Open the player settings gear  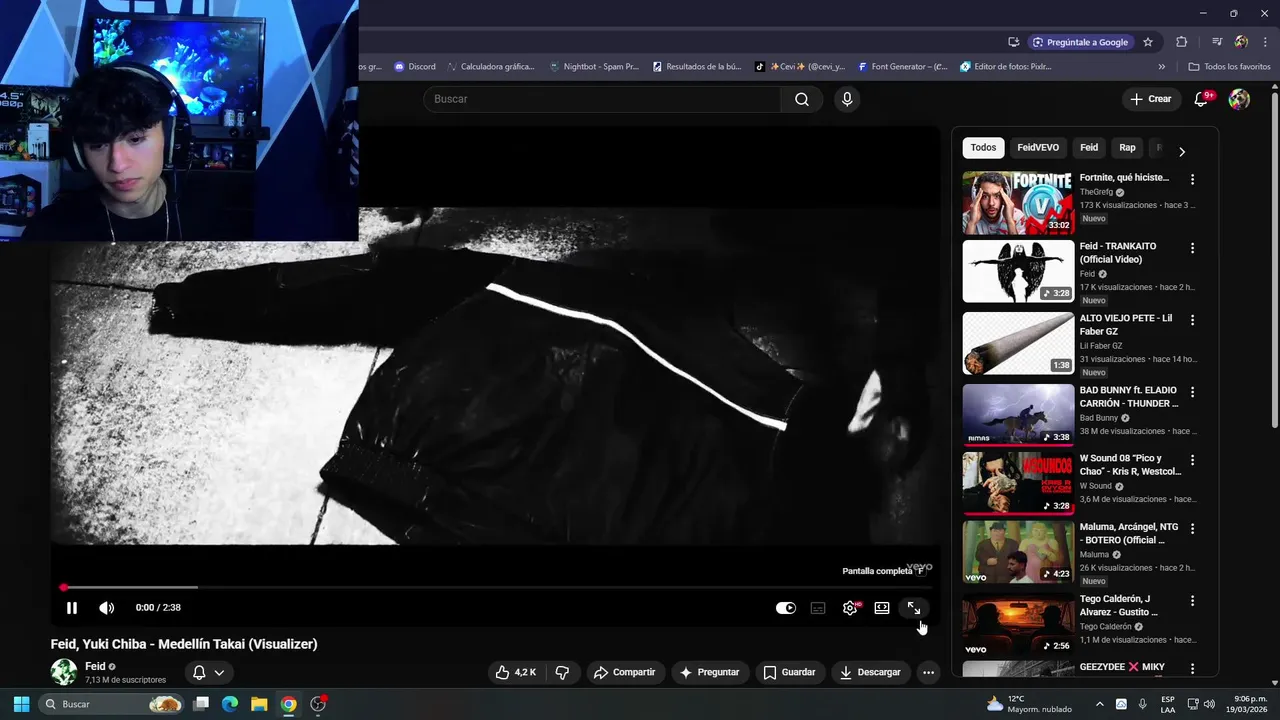click(x=850, y=608)
